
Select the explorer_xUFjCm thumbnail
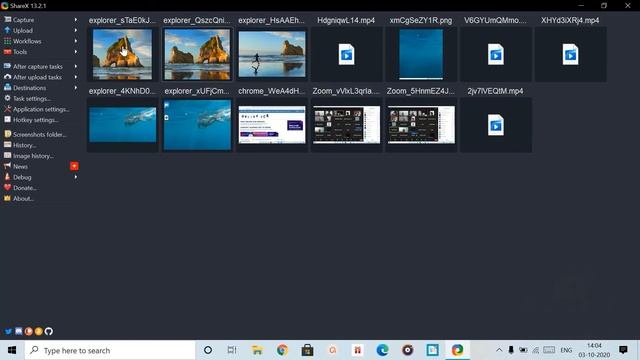(x=197, y=125)
